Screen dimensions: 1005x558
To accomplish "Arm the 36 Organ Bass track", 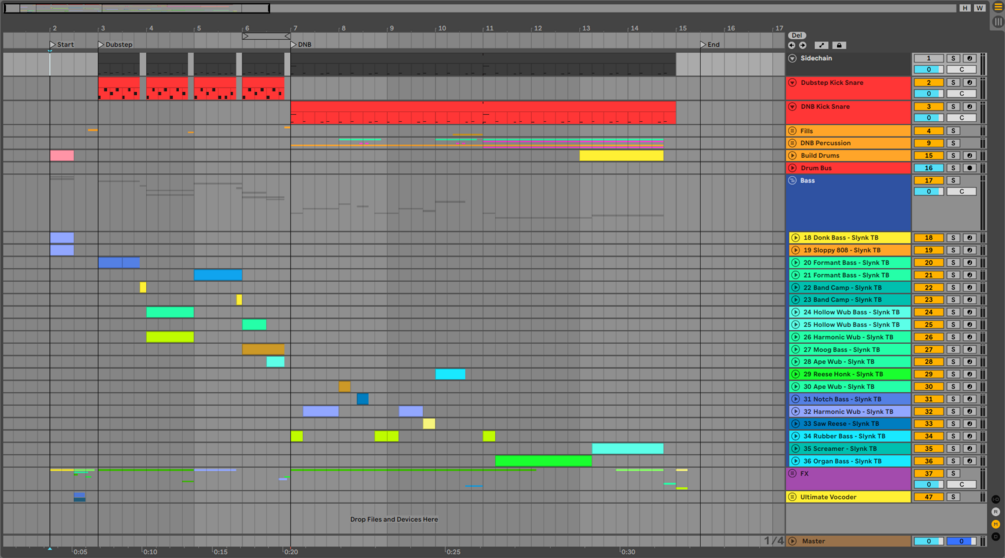I will point(969,461).
